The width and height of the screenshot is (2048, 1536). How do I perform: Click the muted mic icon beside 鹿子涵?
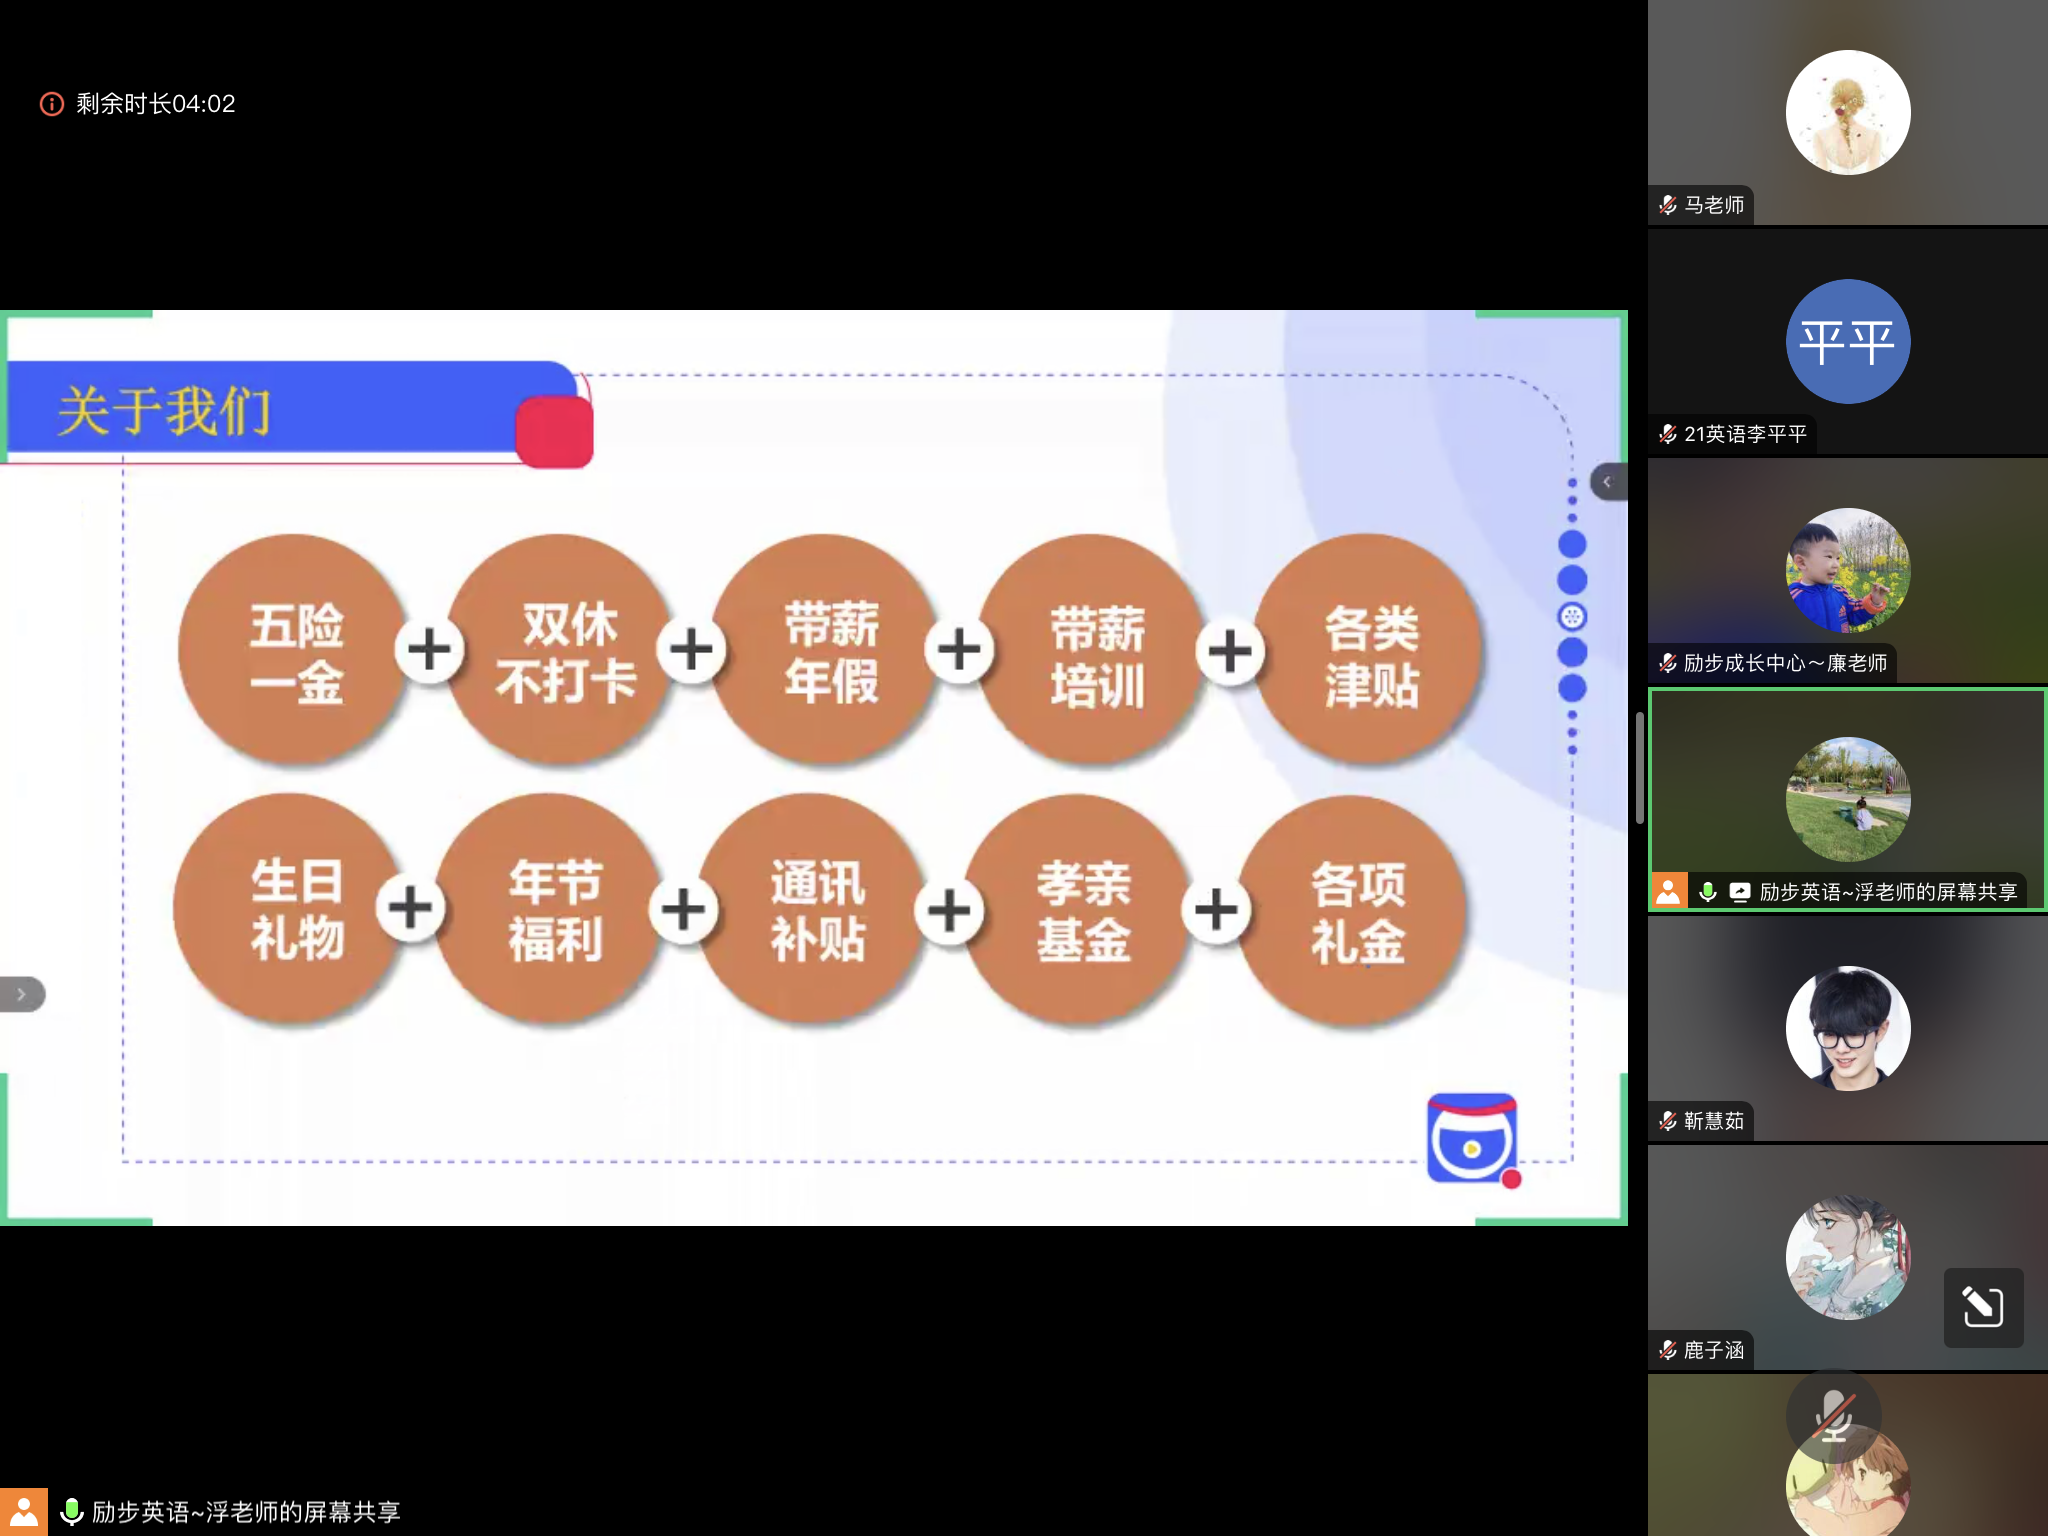coord(1668,1350)
